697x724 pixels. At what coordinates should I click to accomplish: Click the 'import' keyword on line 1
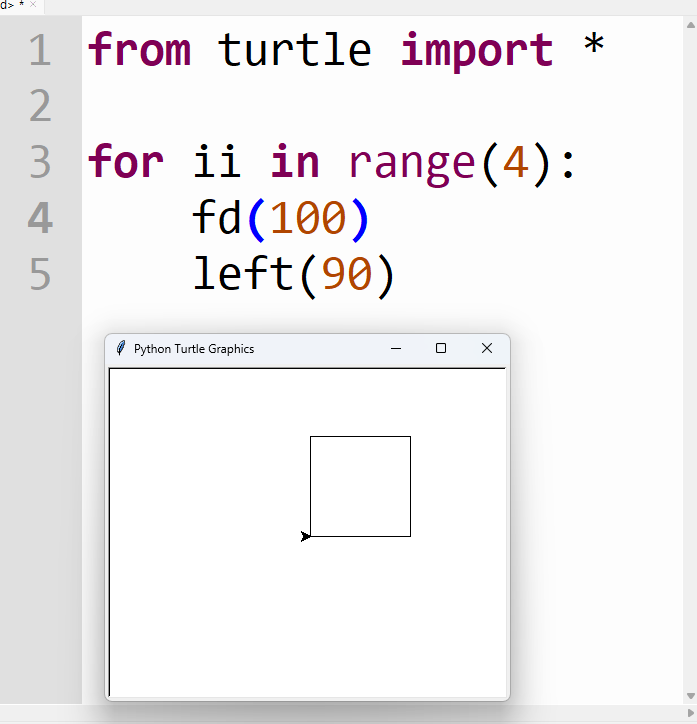477,52
